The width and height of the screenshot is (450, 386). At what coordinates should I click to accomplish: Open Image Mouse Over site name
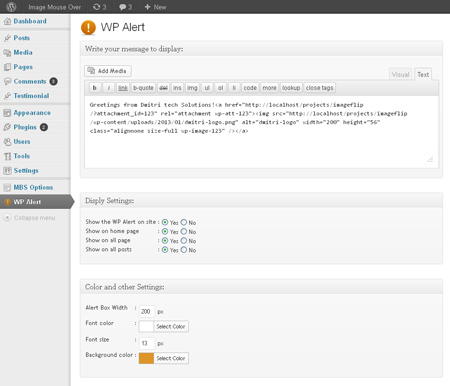[55, 7]
